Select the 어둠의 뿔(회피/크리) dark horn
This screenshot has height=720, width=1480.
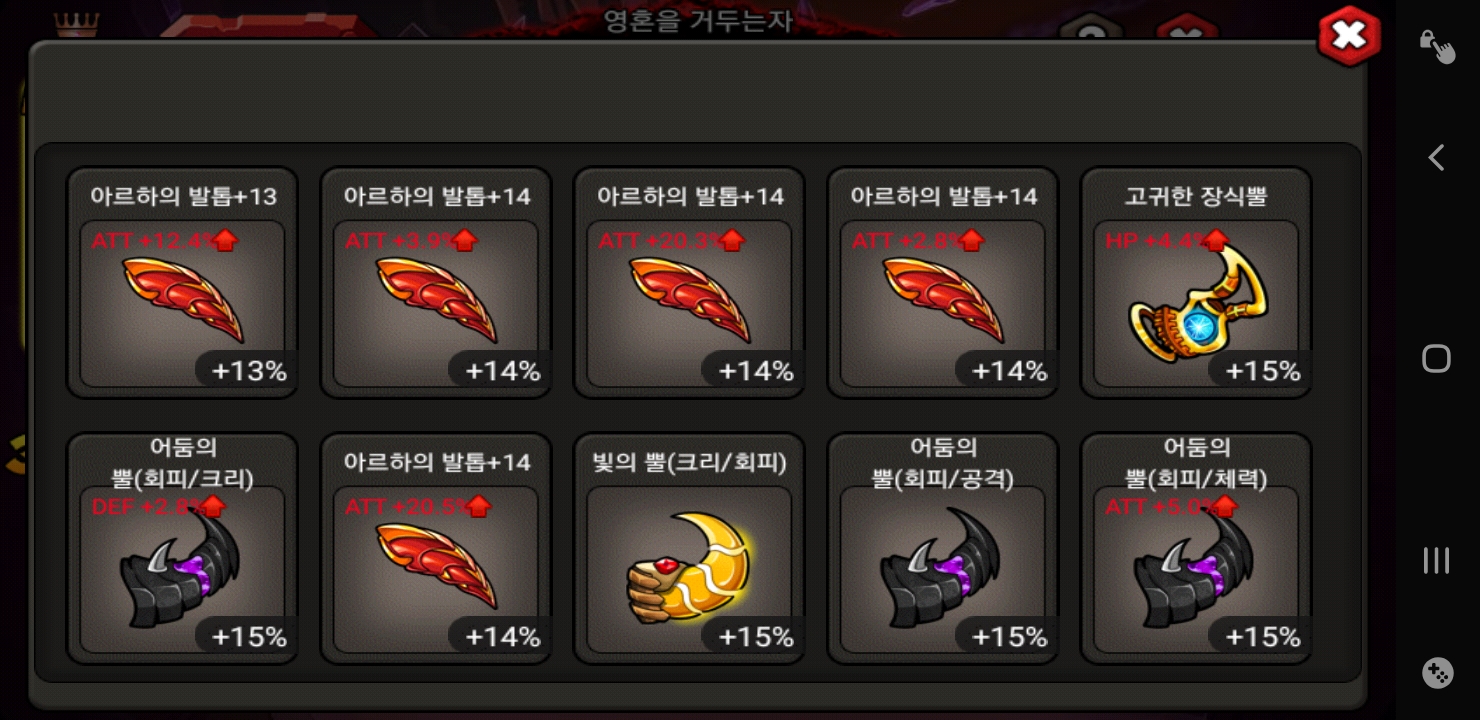183,549
